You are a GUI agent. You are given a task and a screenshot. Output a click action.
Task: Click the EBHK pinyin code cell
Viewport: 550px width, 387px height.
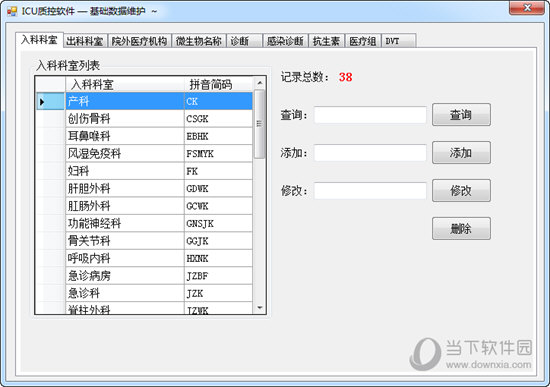(218, 136)
